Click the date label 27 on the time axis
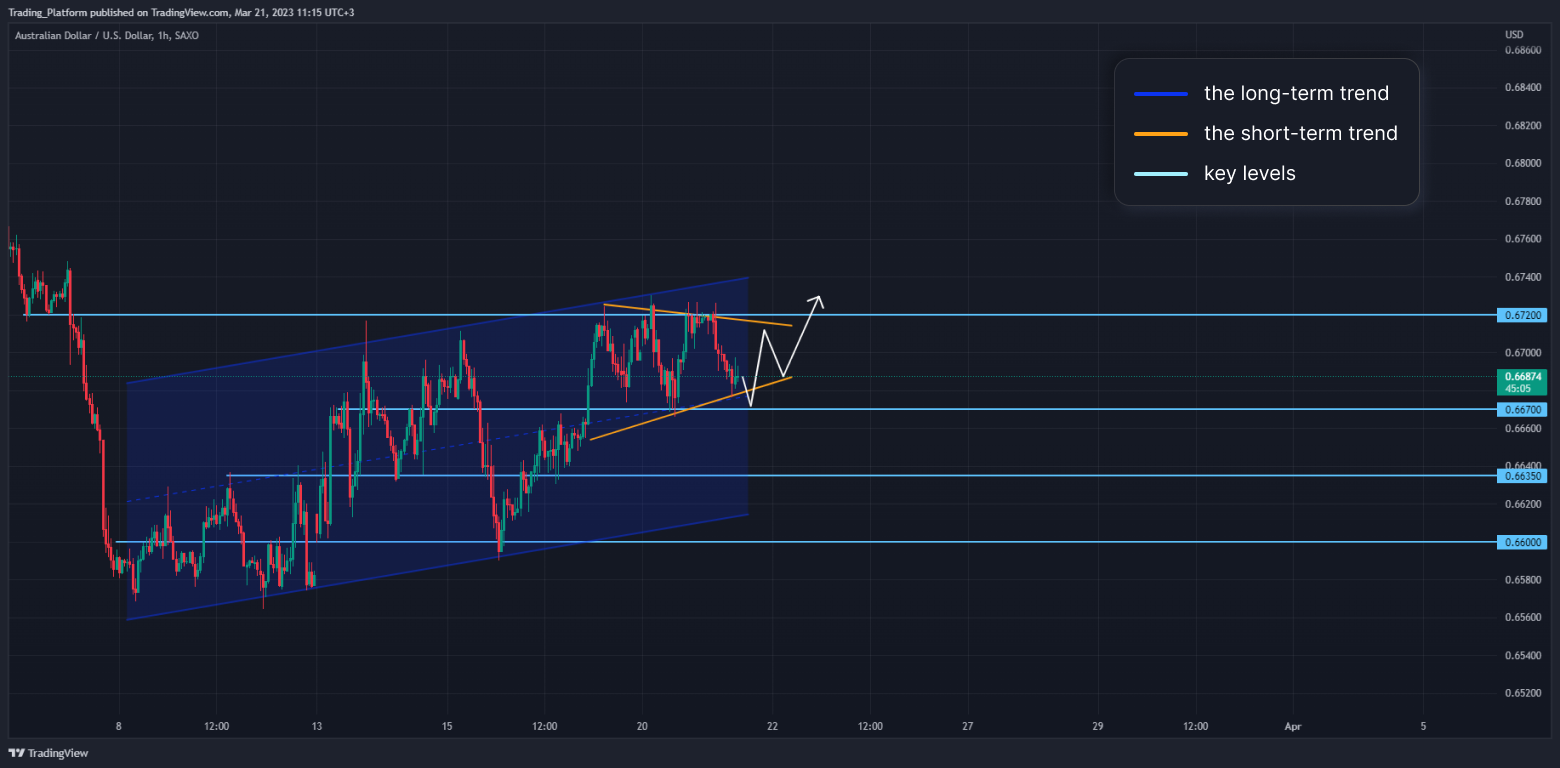Image resolution: width=1560 pixels, height=768 pixels. (x=967, y=726)
